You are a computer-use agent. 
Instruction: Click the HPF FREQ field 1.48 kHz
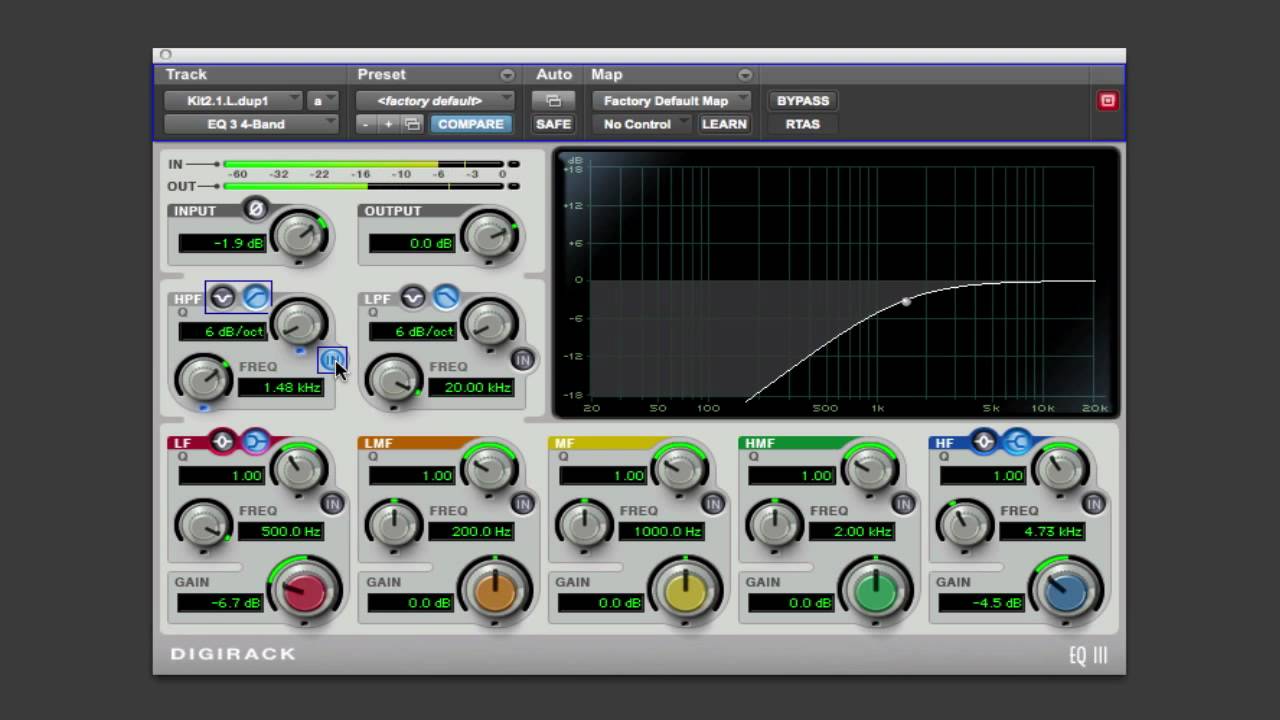click(281, 387)
